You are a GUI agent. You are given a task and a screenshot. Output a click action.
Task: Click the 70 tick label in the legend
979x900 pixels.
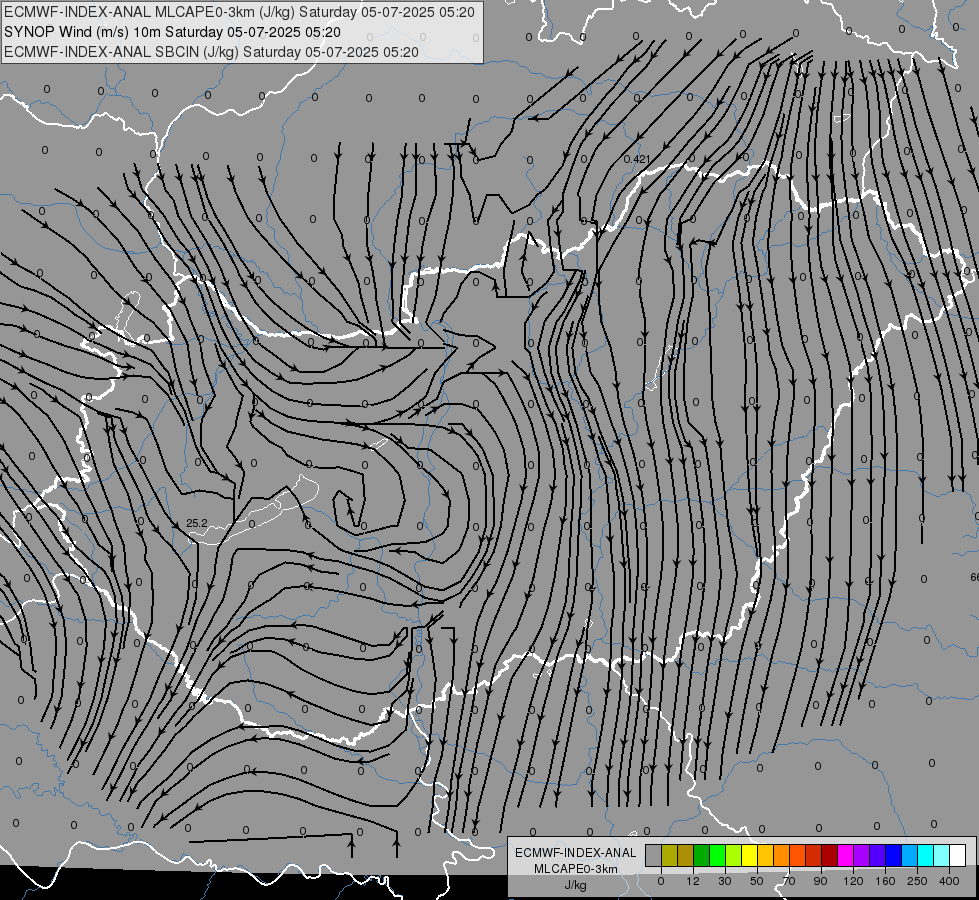pyautogui.click(x=789, y=881)
